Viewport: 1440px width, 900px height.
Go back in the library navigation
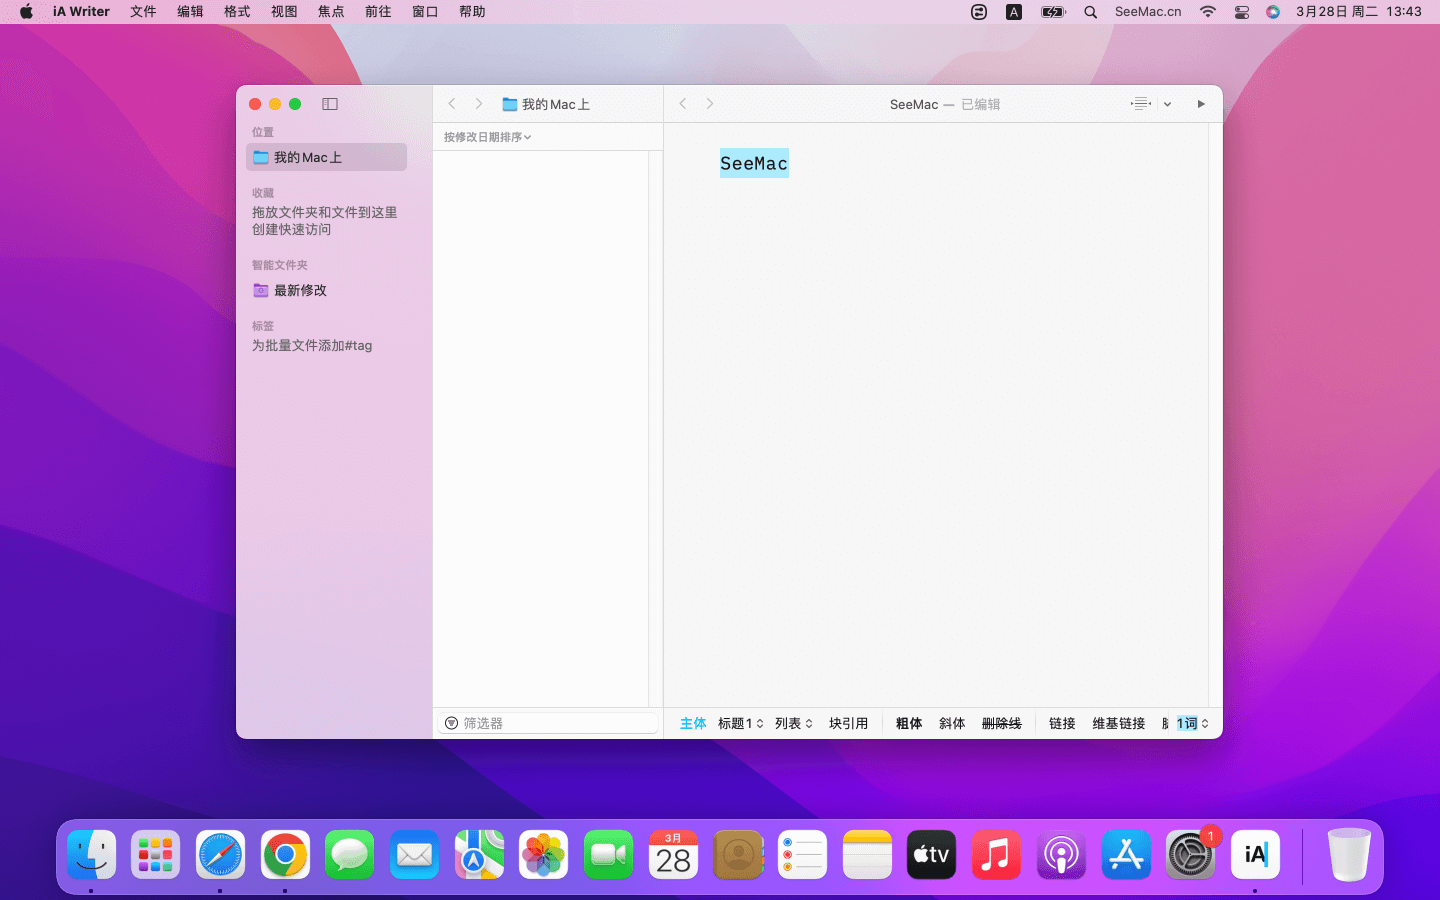click(x=452, y=104)
